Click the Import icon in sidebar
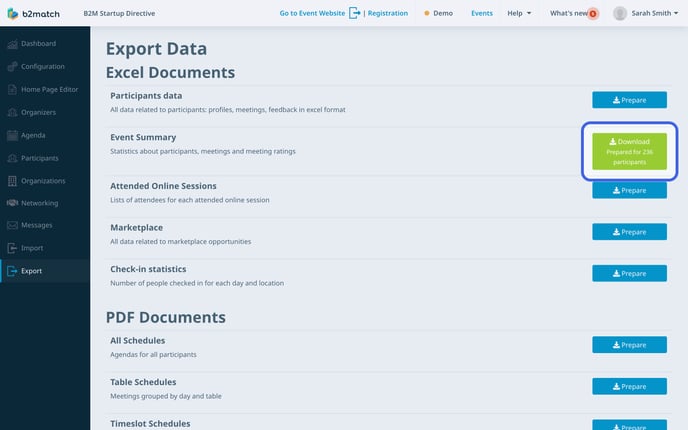This screenshot has height=430, width=688. 12,248
